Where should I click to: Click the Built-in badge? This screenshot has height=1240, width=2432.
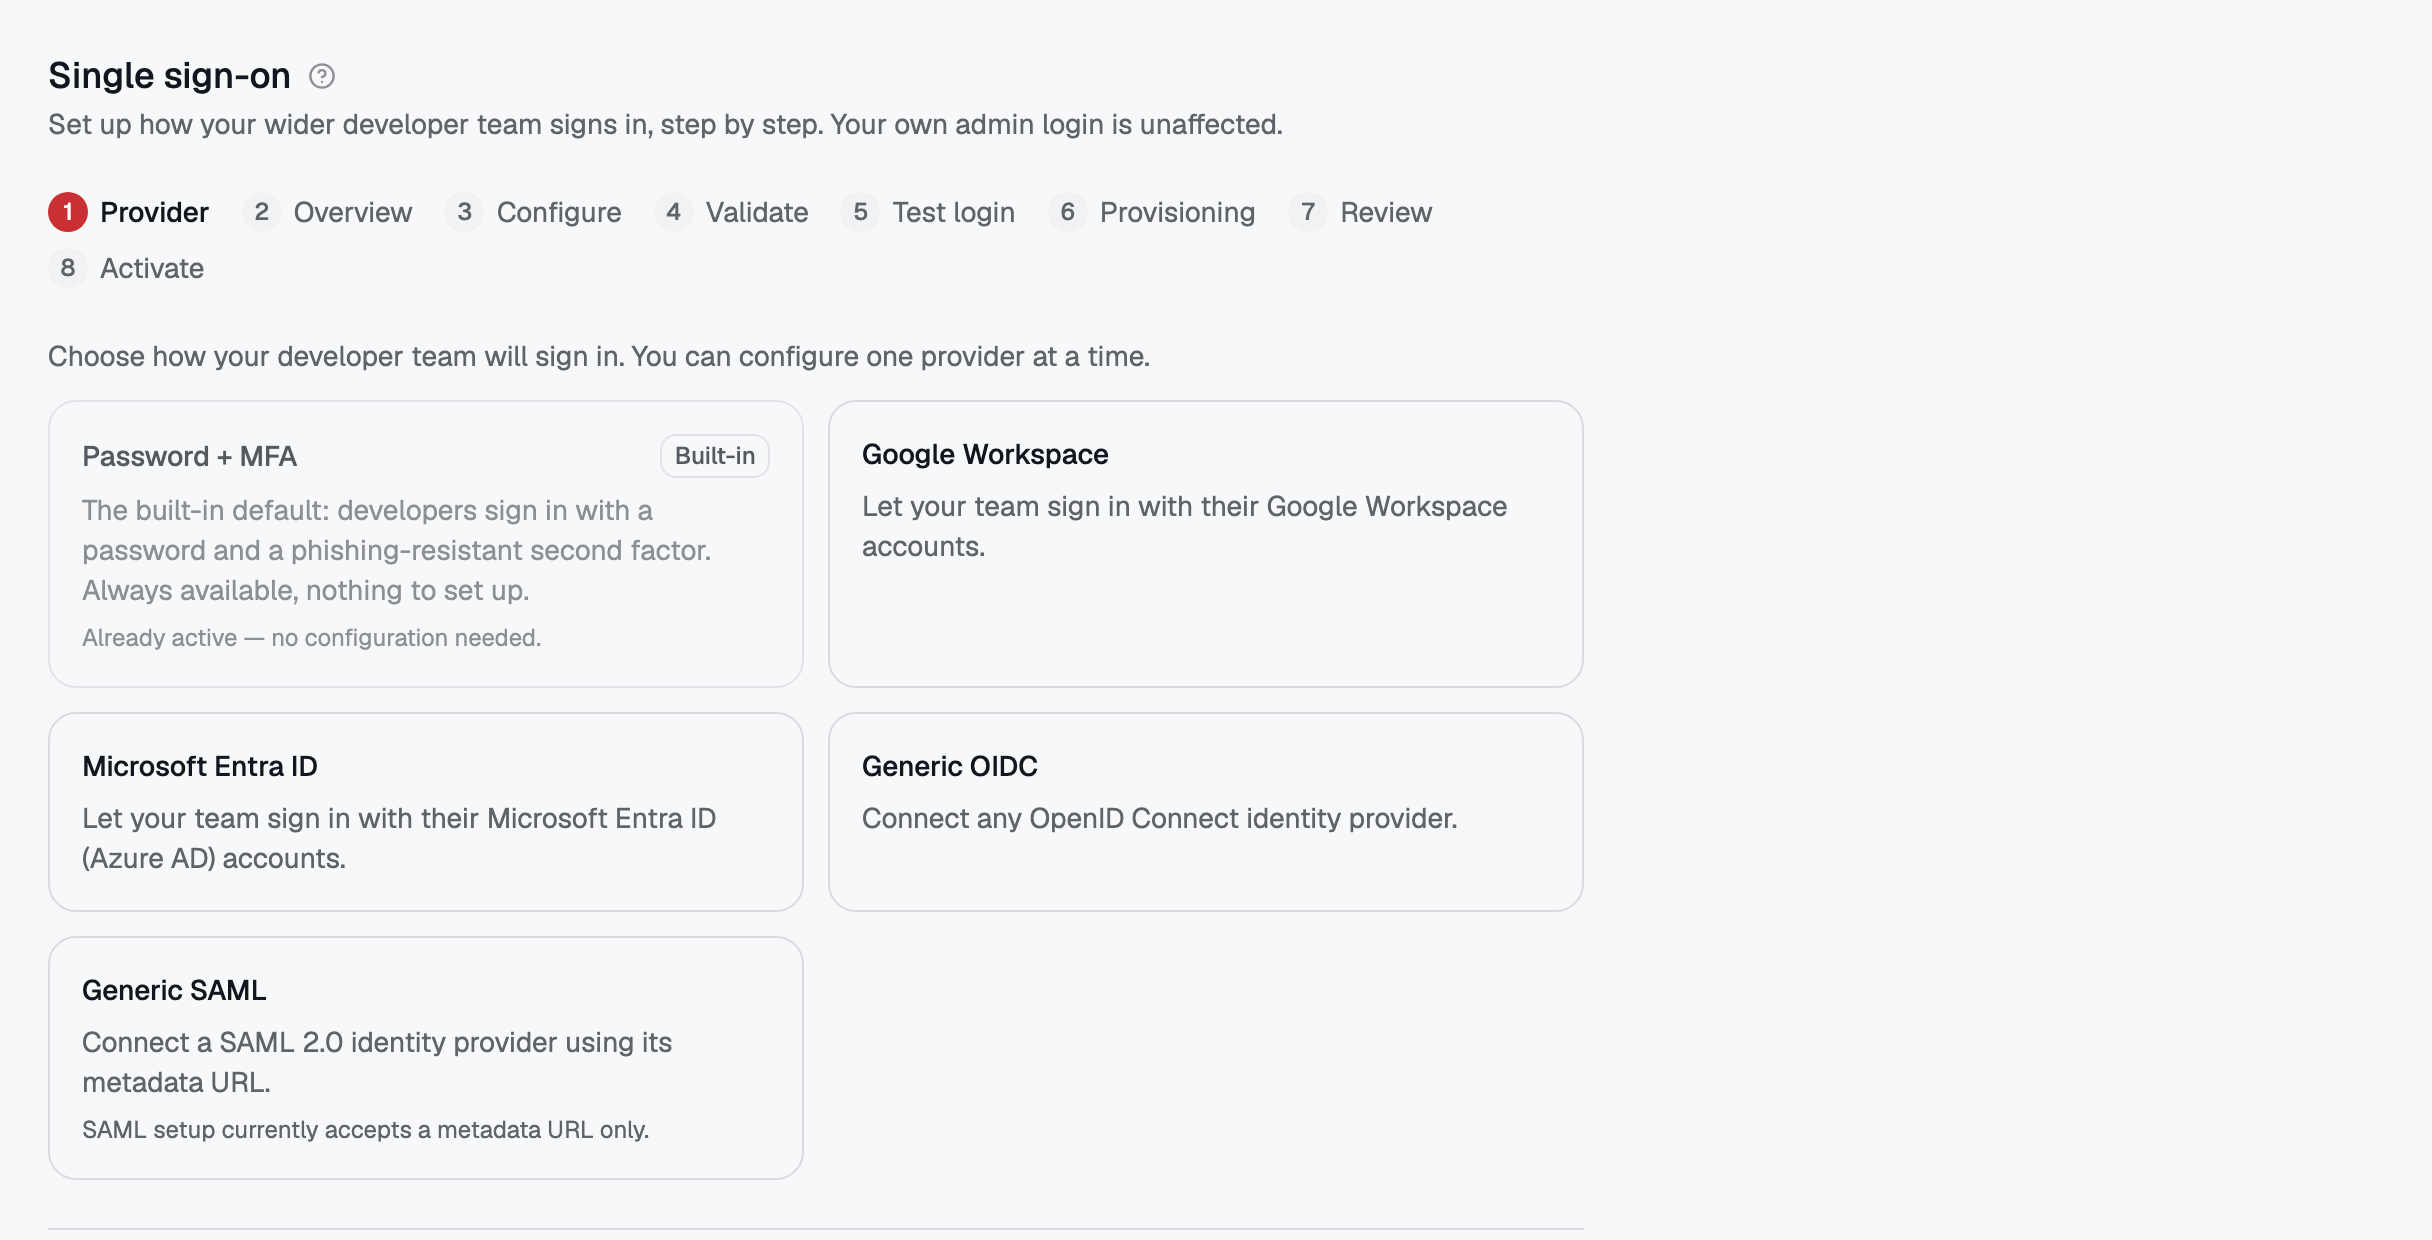[715, 456]
